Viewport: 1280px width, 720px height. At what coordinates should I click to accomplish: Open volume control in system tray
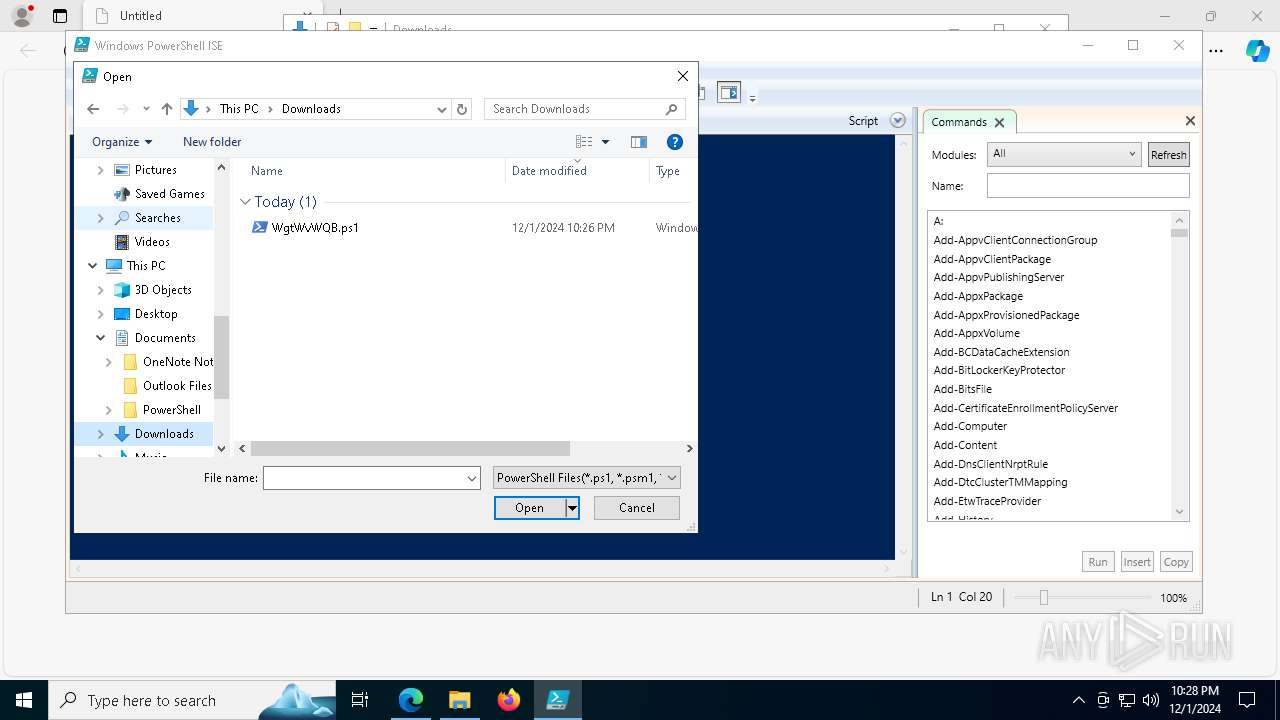[1151, 700]
